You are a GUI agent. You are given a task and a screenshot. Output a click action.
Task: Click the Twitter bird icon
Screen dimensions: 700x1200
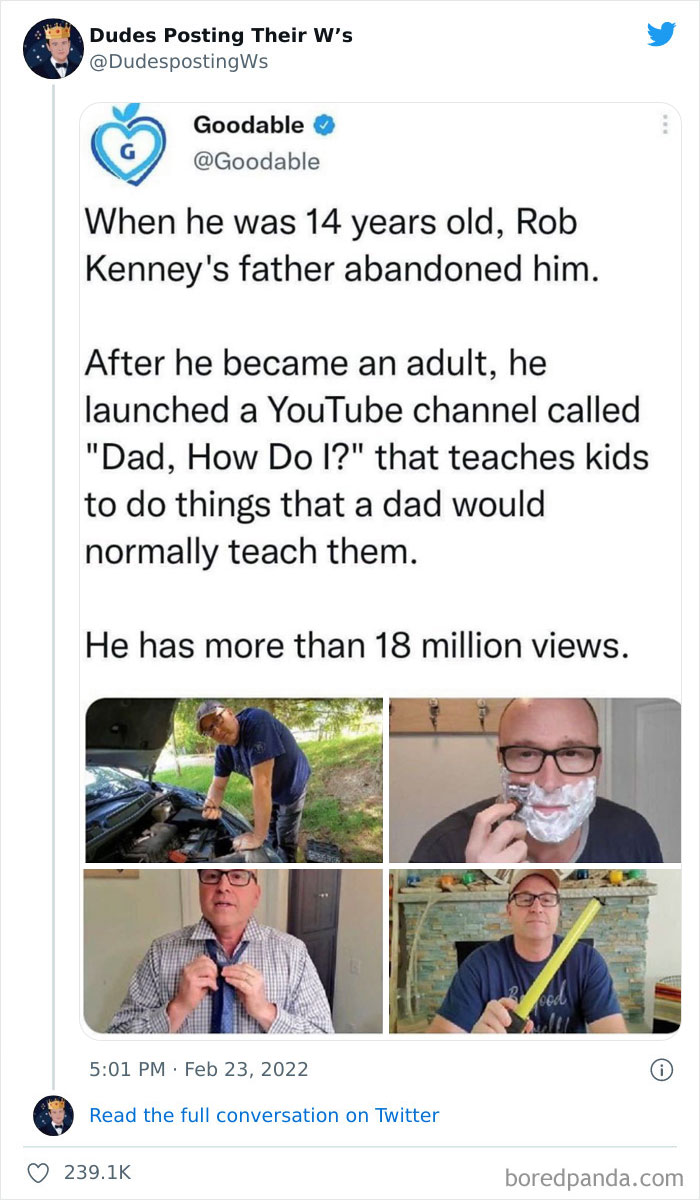(662, 33)
